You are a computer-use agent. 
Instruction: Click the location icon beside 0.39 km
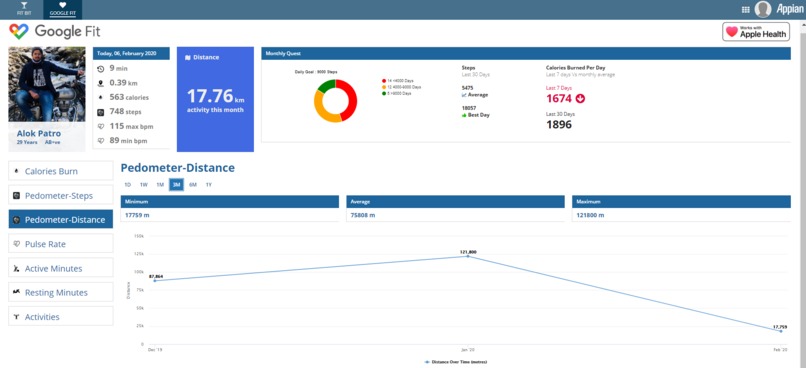101,83
